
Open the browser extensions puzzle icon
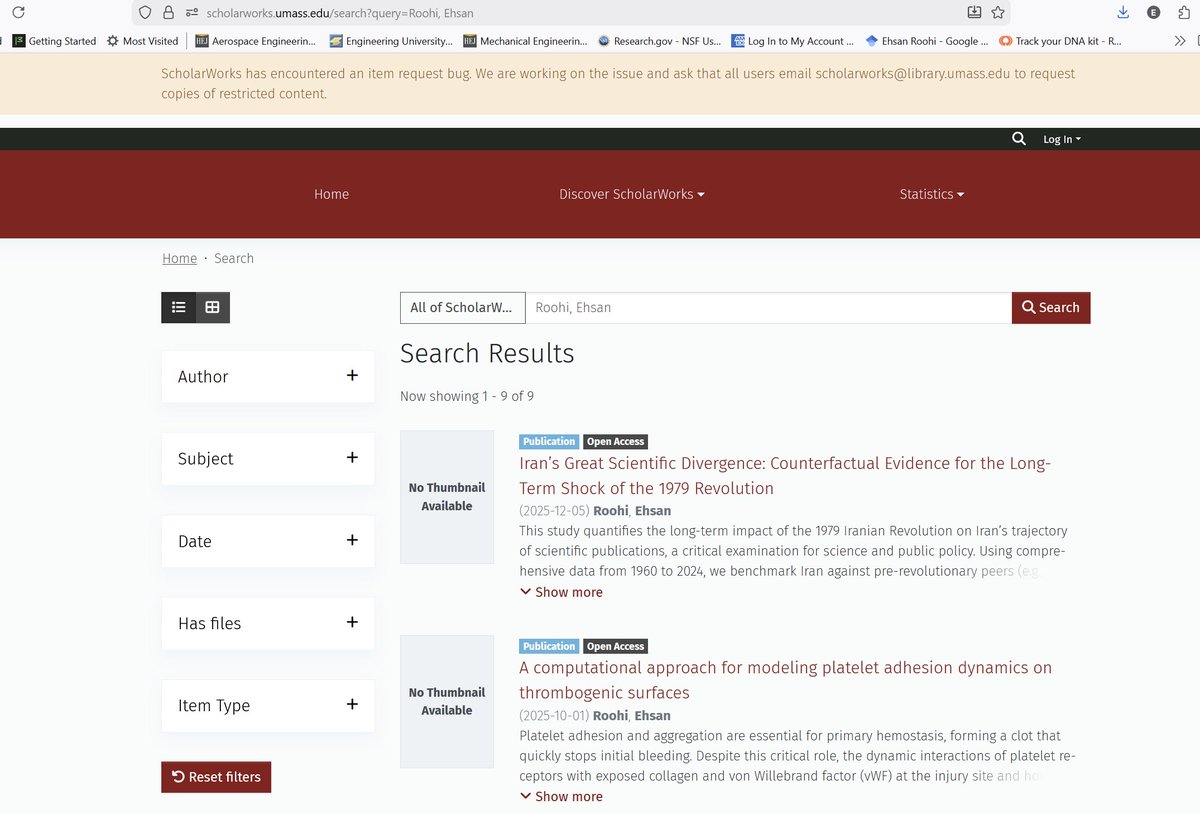[x=1184, y=13]
